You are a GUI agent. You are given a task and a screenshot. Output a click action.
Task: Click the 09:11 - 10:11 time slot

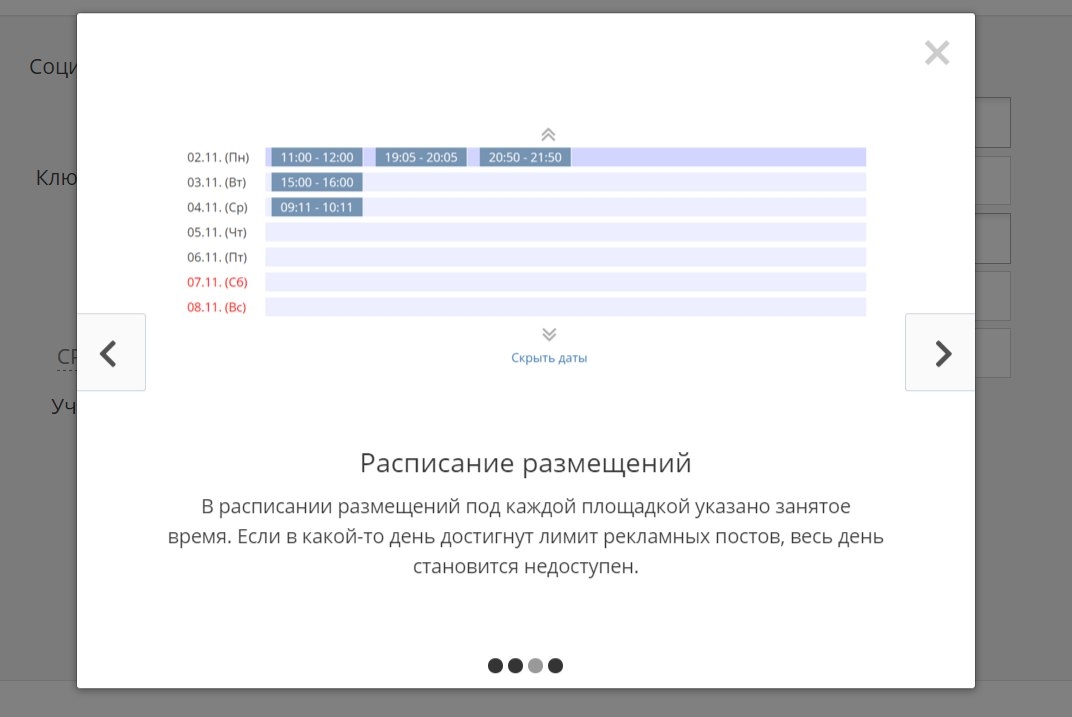(317, 207)
